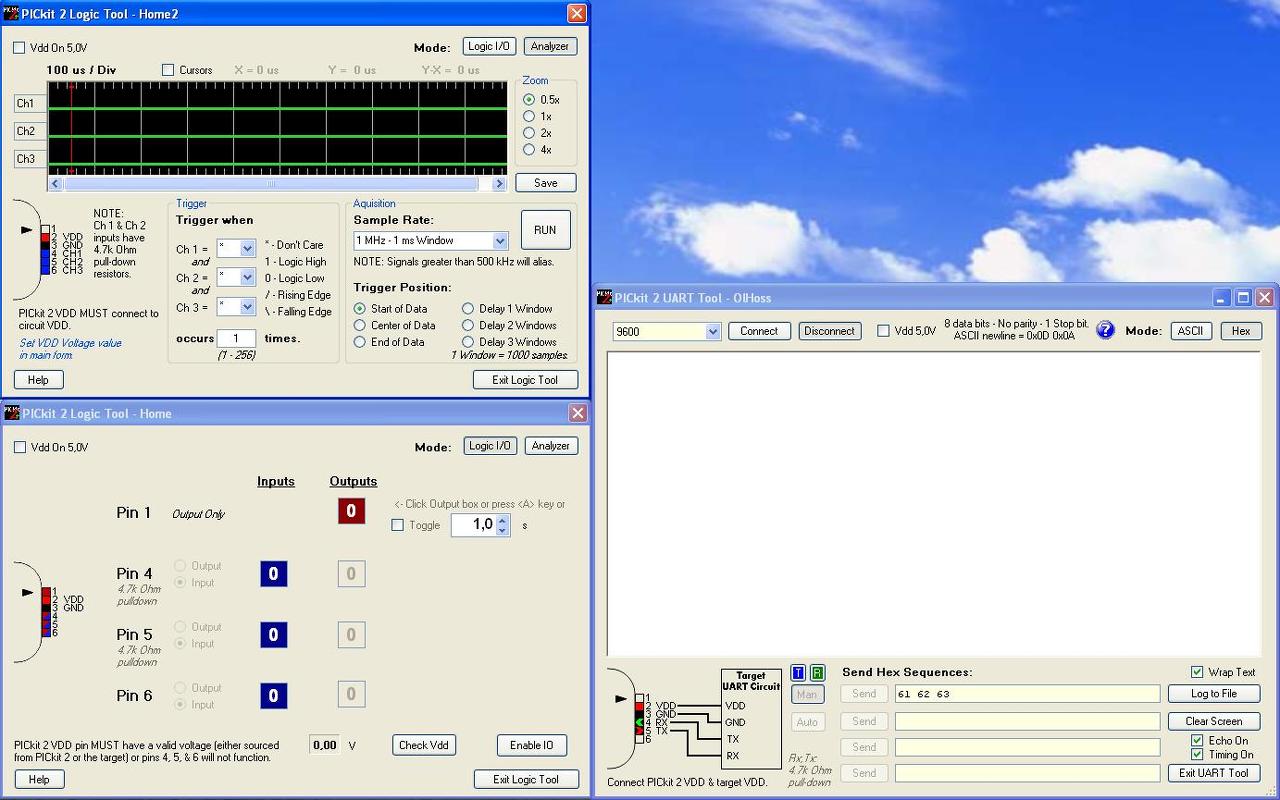The image size is (1280, 800).
Task: Click the UART received data text area
Action: tap(934, 504)
